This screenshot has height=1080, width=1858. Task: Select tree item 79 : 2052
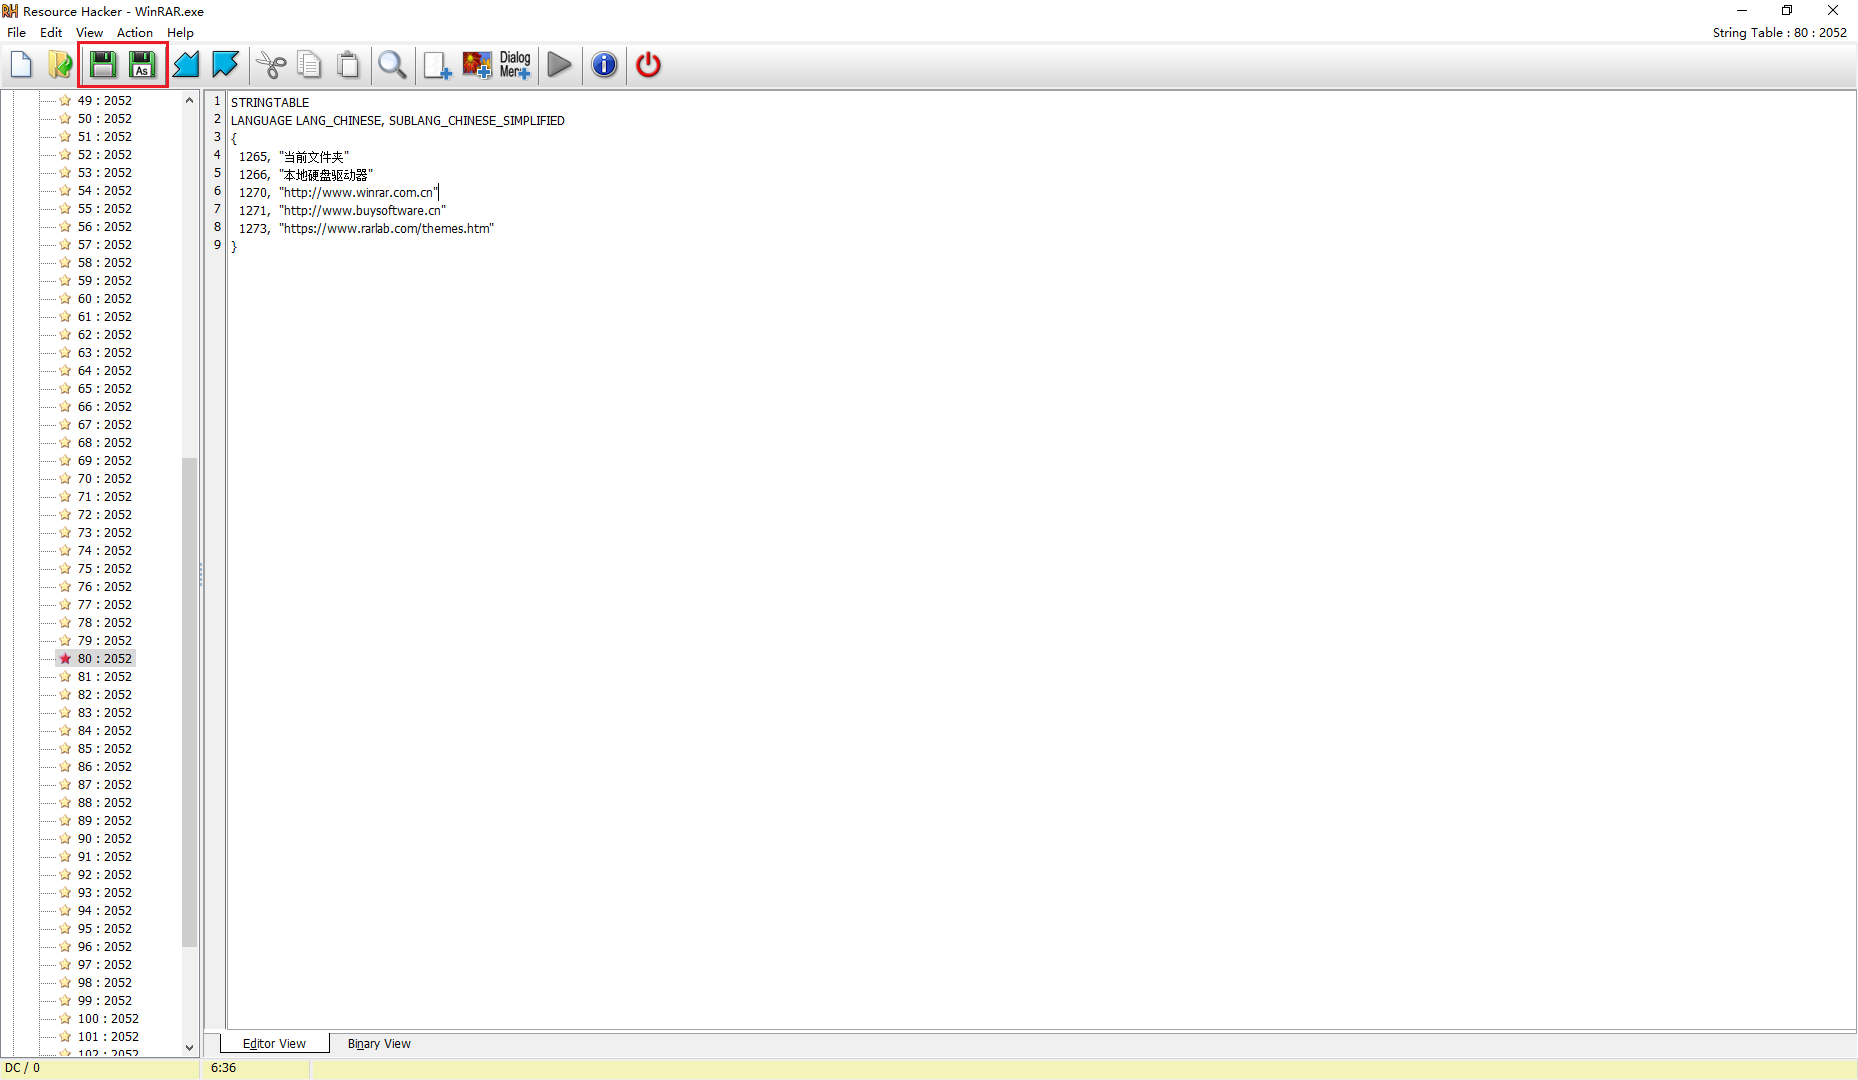[x=105, y=640]
